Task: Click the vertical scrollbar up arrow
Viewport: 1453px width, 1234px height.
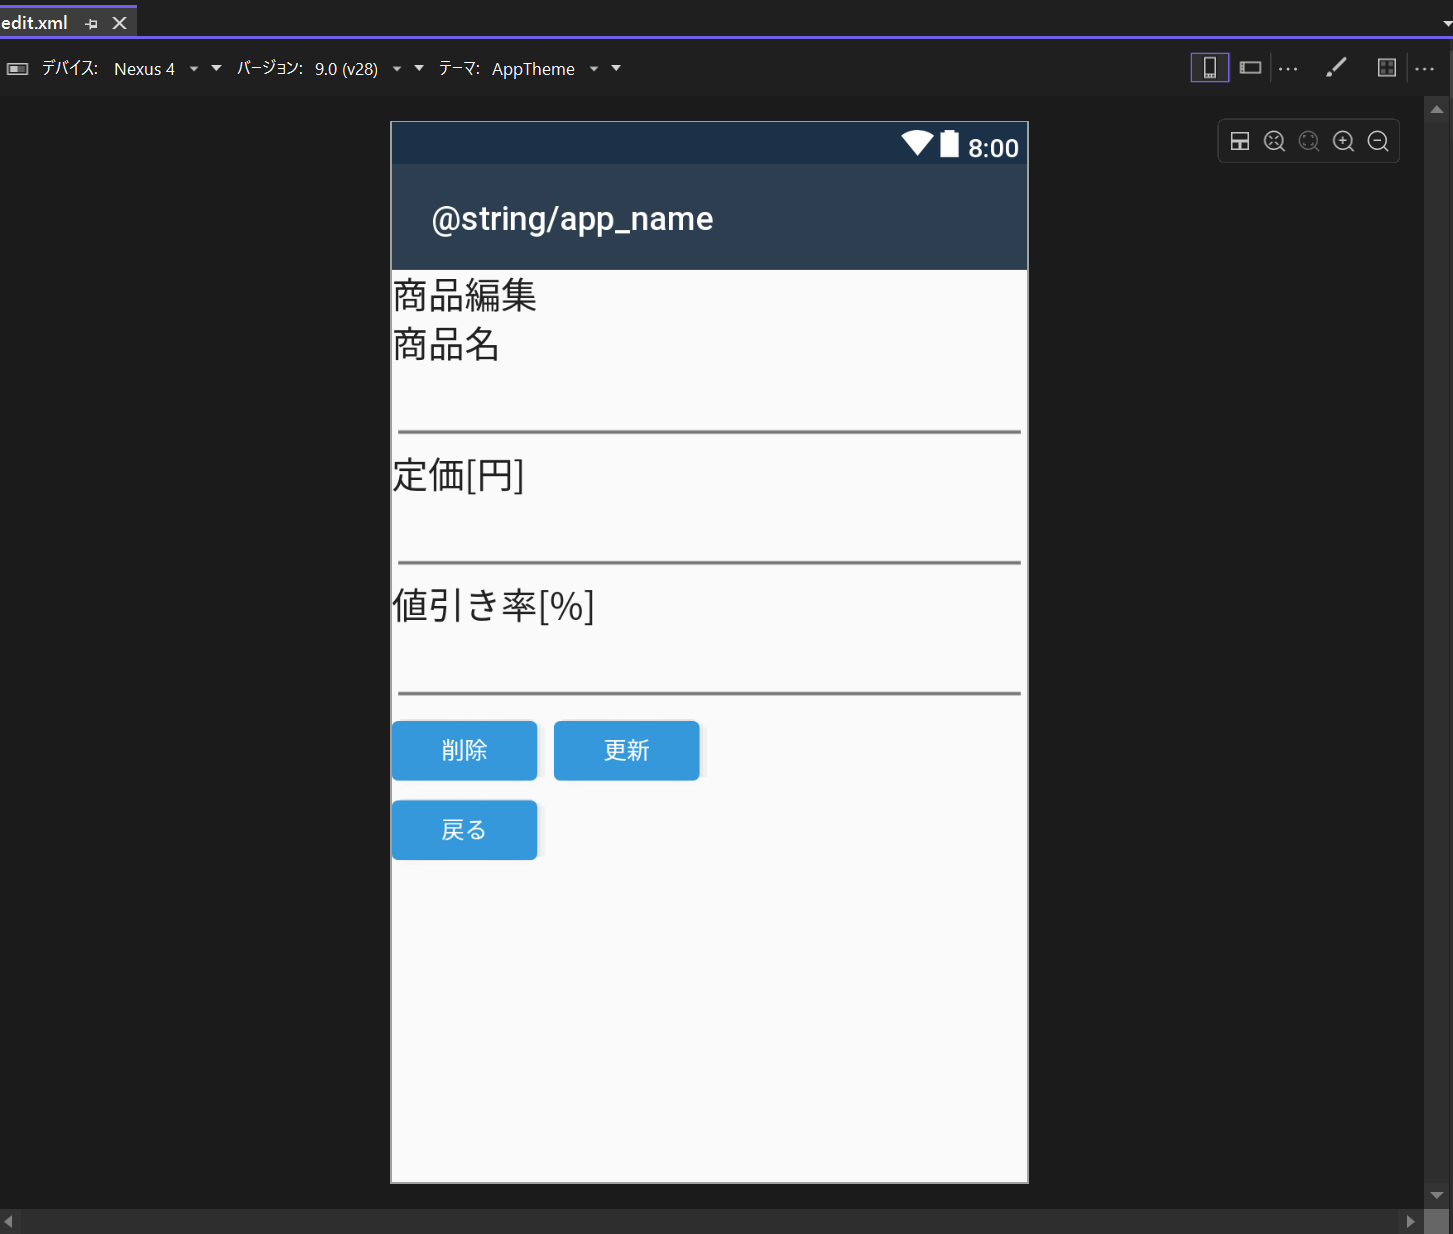Action: (x=1437, y=109)
